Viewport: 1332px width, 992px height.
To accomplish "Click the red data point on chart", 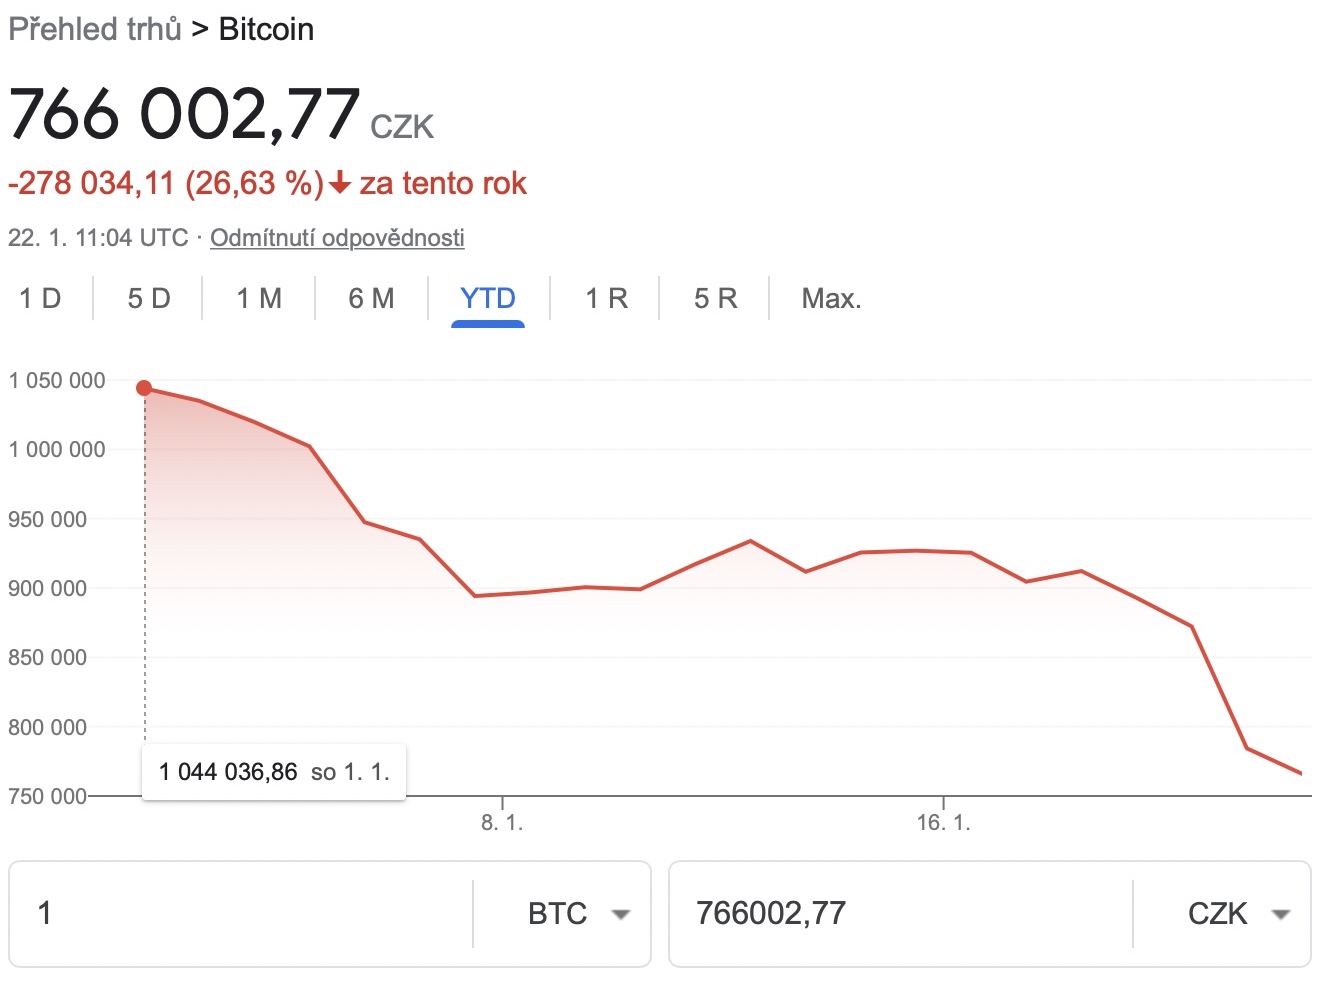I will (x=144, y=388).
